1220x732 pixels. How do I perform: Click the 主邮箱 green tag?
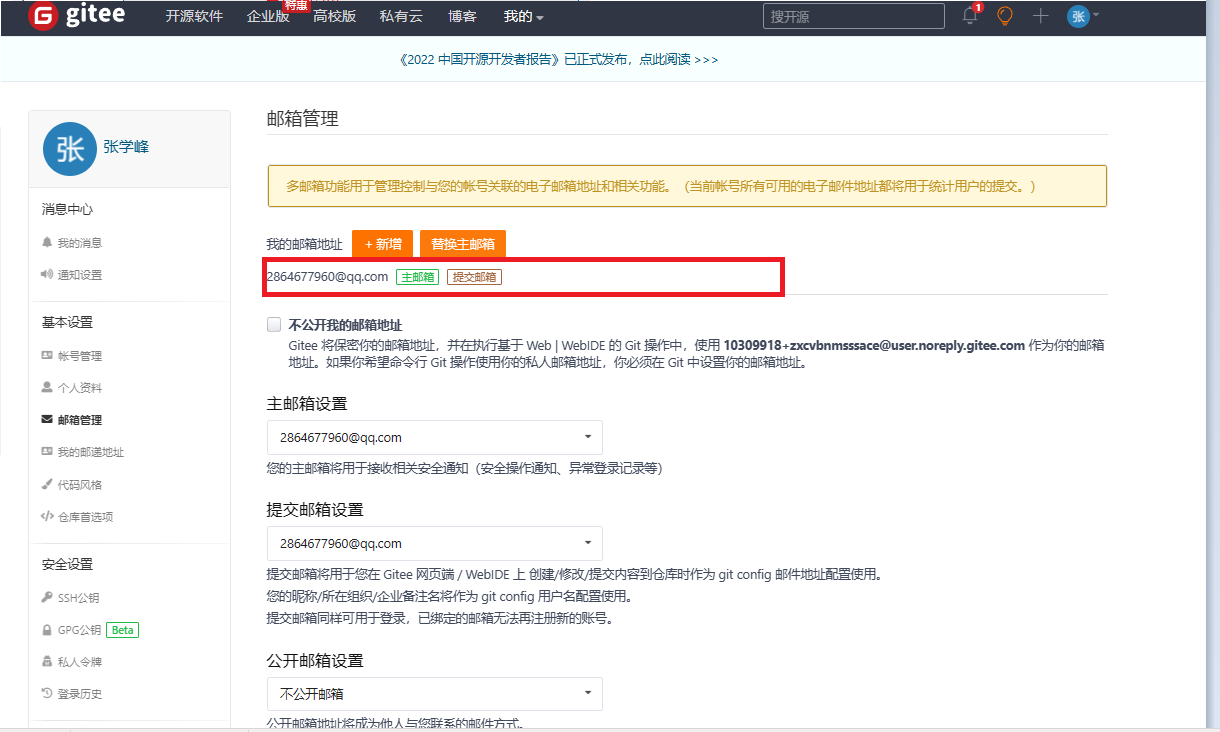pyautogui.click(x=417, y=277)
